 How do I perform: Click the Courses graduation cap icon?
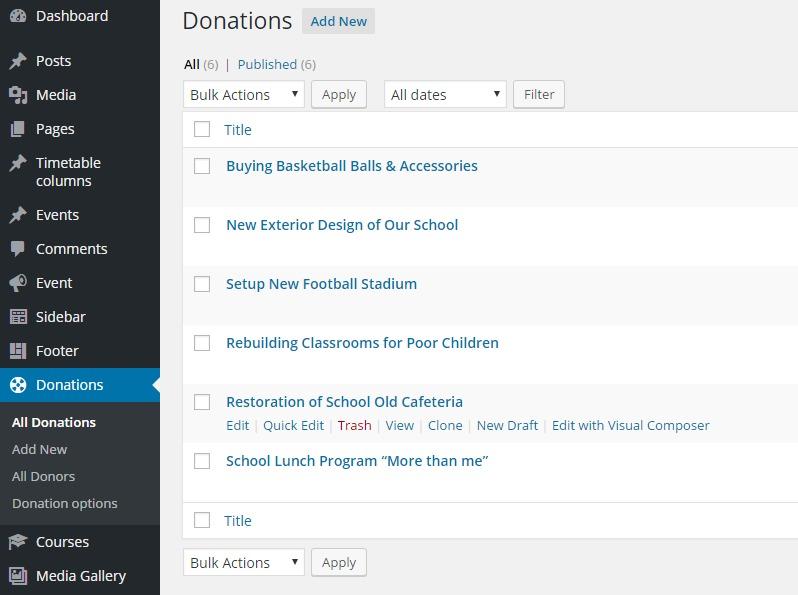(18, 542)
